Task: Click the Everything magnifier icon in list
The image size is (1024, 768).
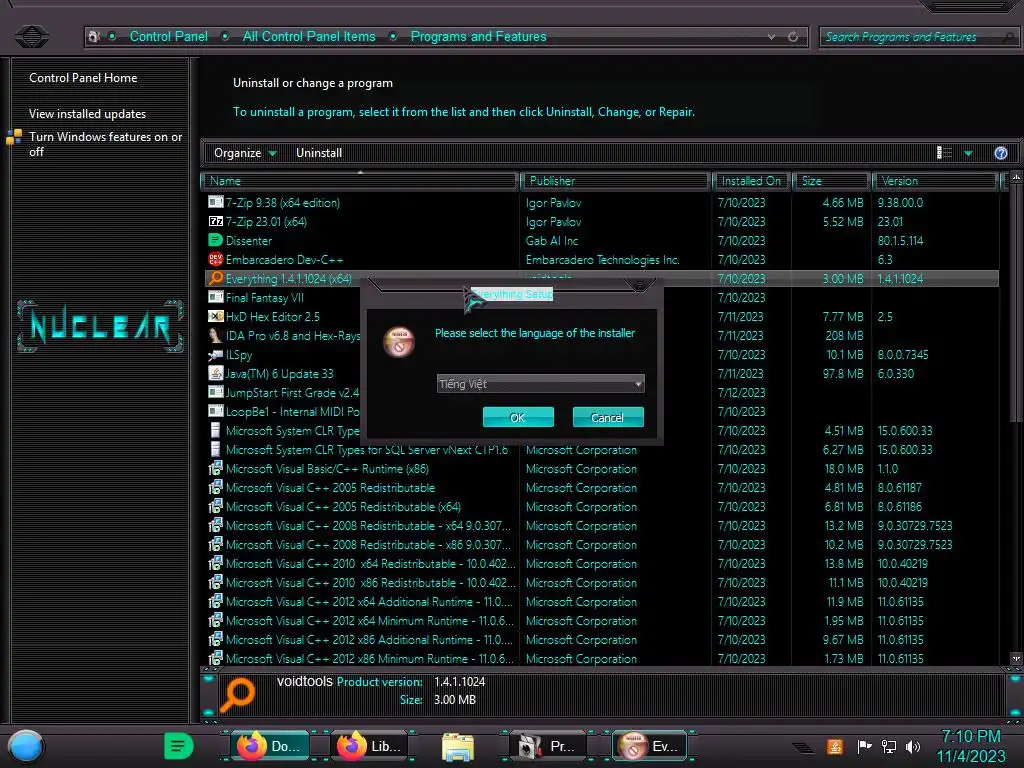Action: coord(216,278)
